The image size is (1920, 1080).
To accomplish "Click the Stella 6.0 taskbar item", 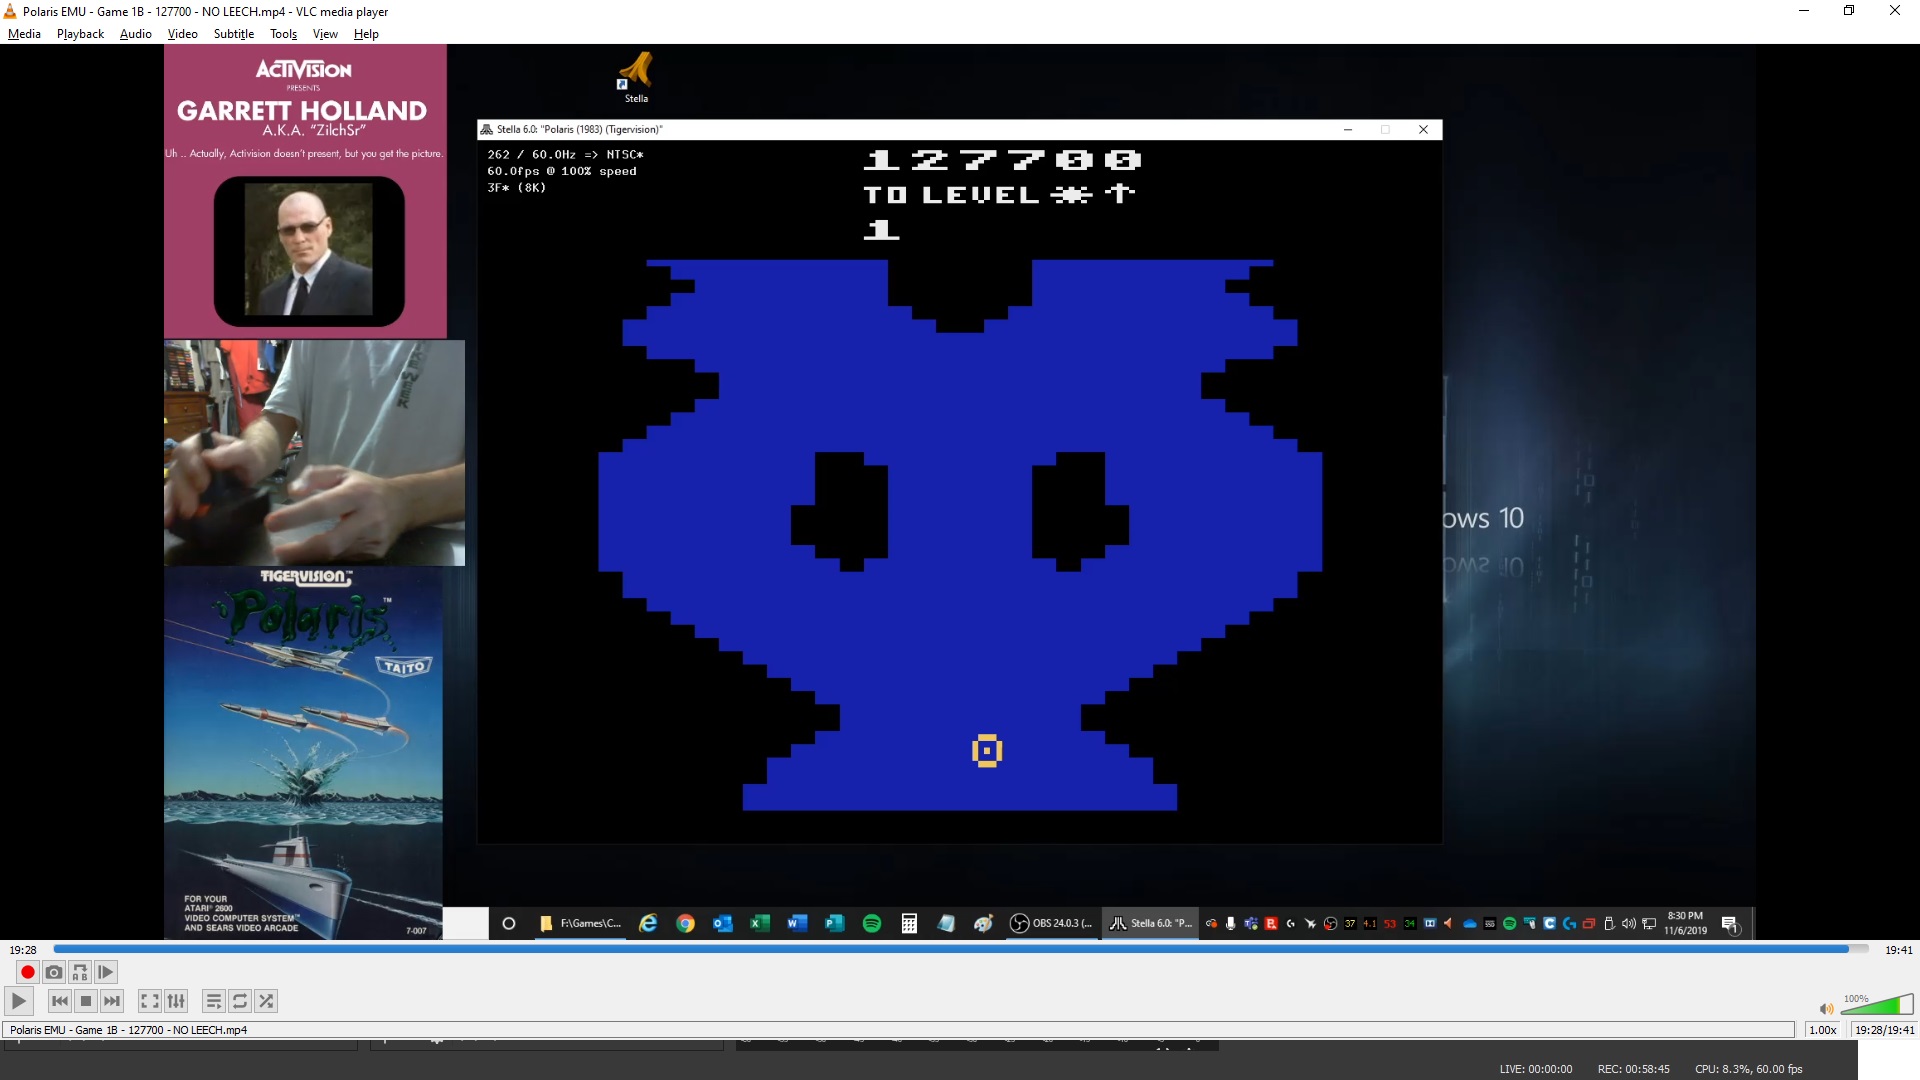I will tap(1151, 923).
